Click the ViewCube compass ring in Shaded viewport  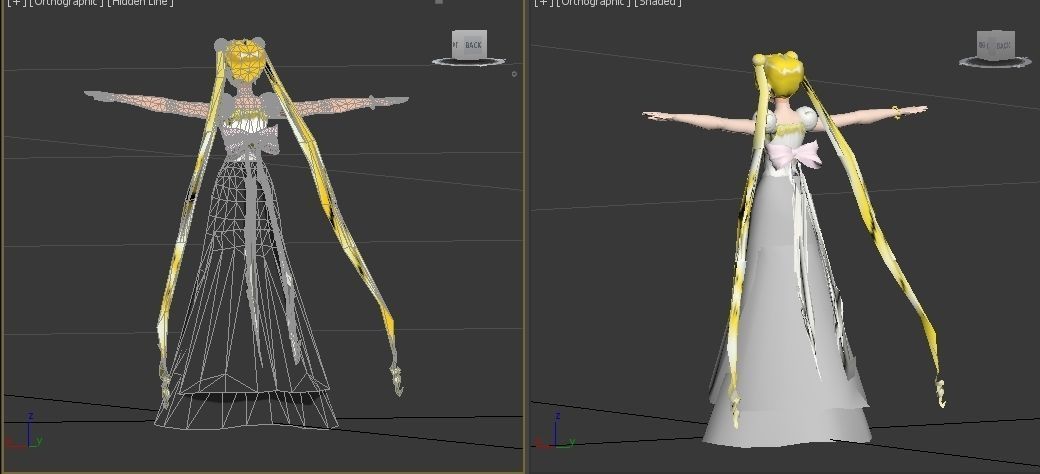click(x=995, y=62)
